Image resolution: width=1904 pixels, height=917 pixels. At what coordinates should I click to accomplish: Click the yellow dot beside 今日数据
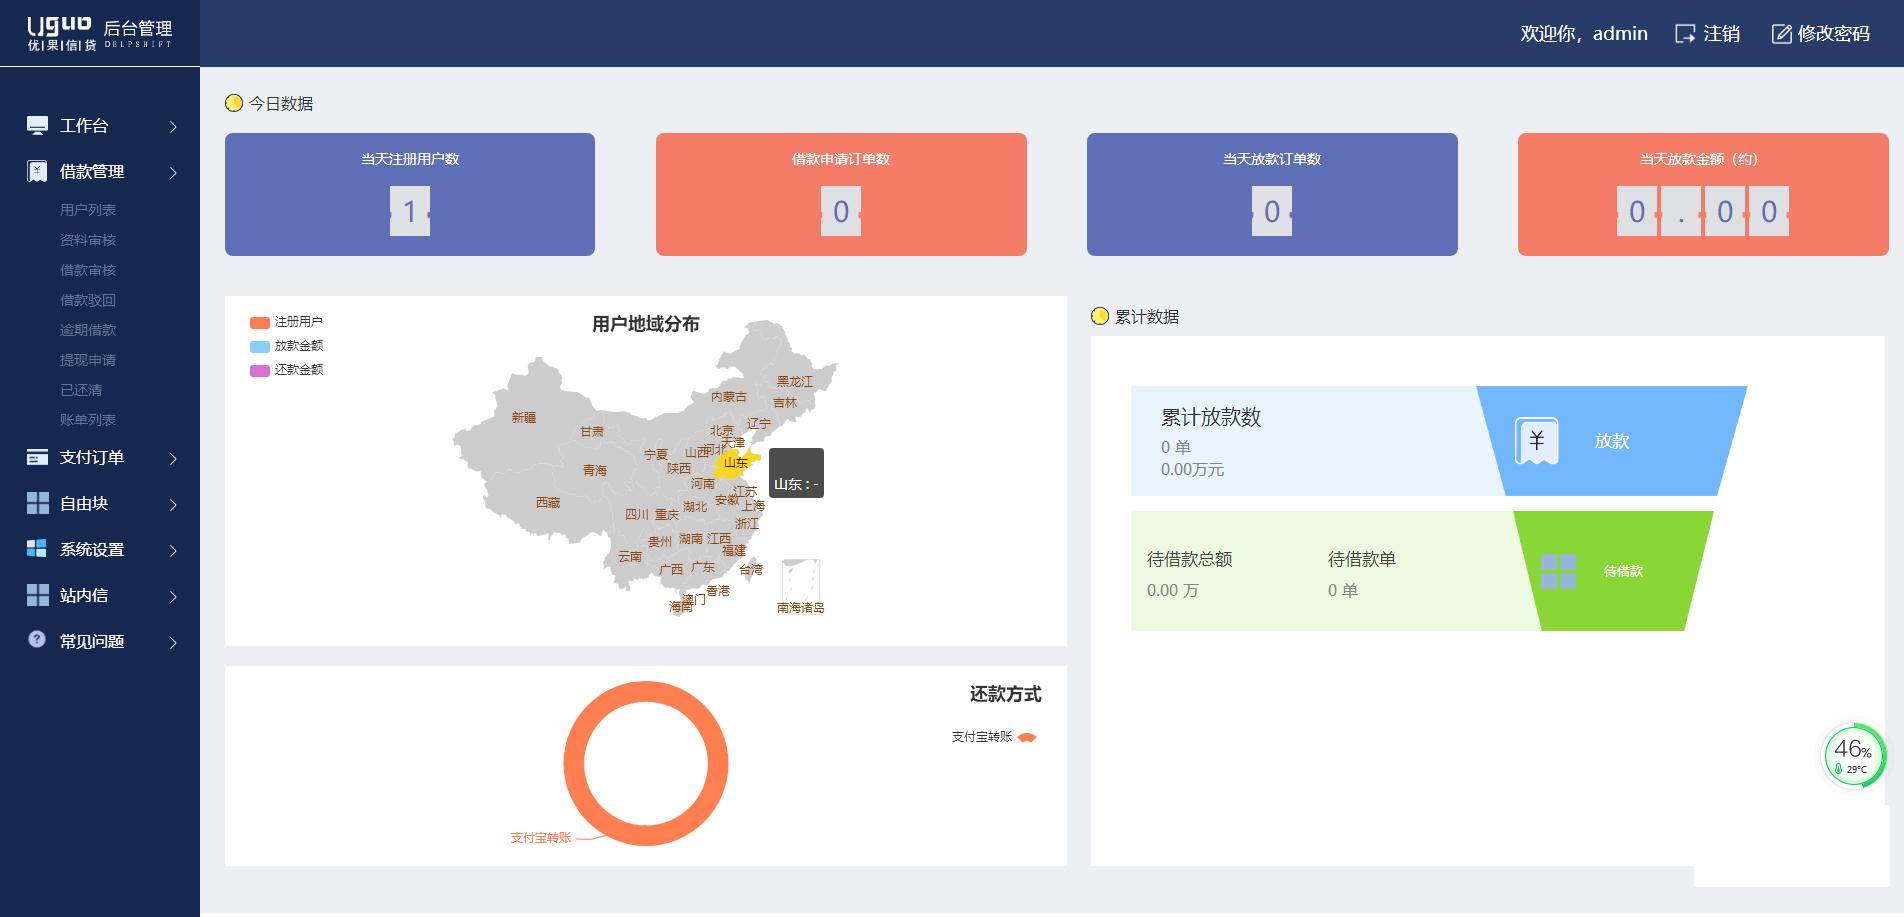[x=234, y=103]
